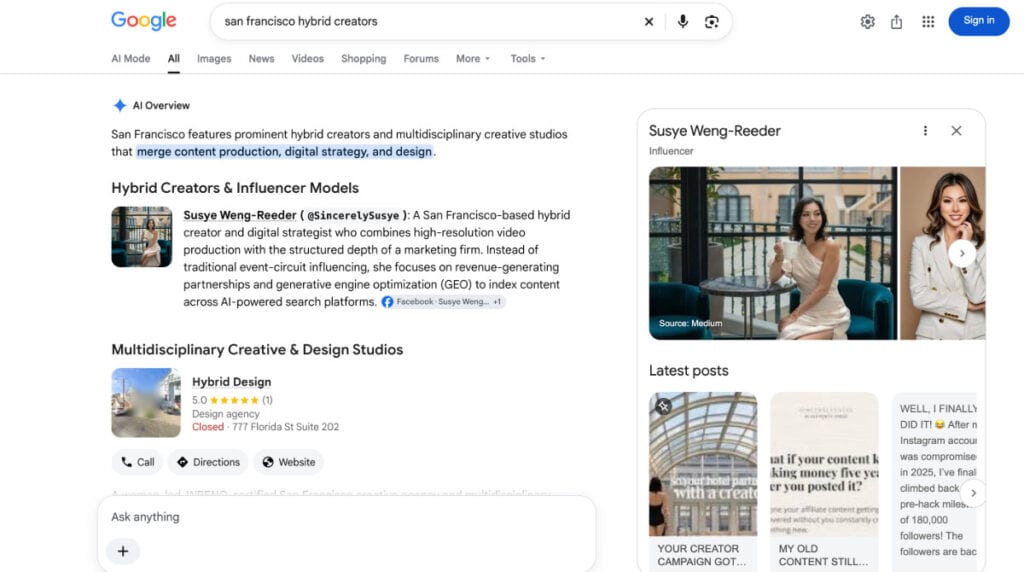Switch to the Shopping tab
The image size is (1024, 572).
[364, 58]
